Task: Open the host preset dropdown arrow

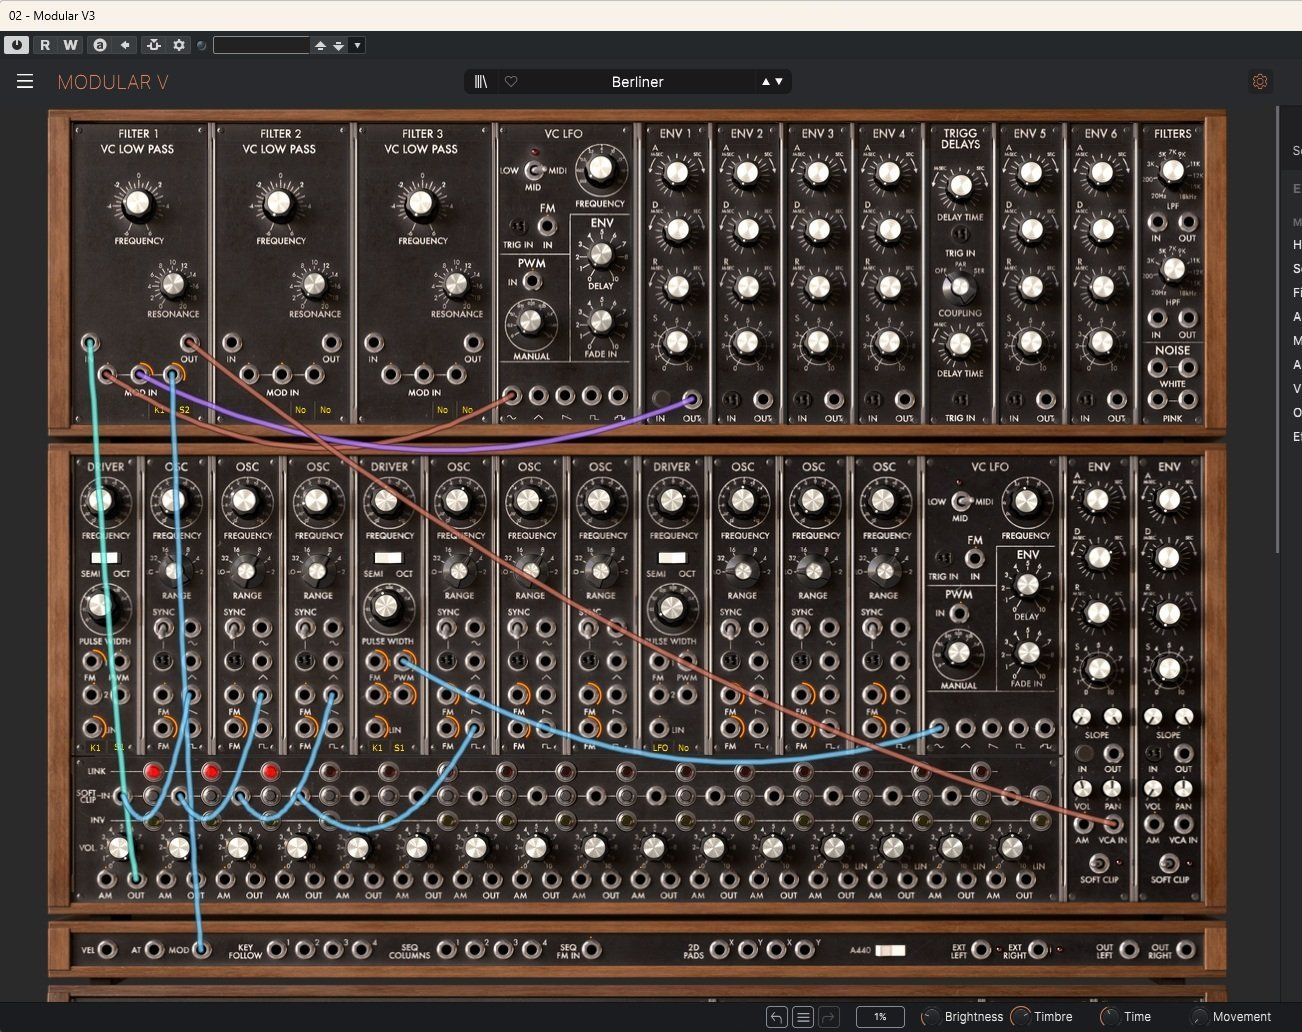Action: click(357, 45)
